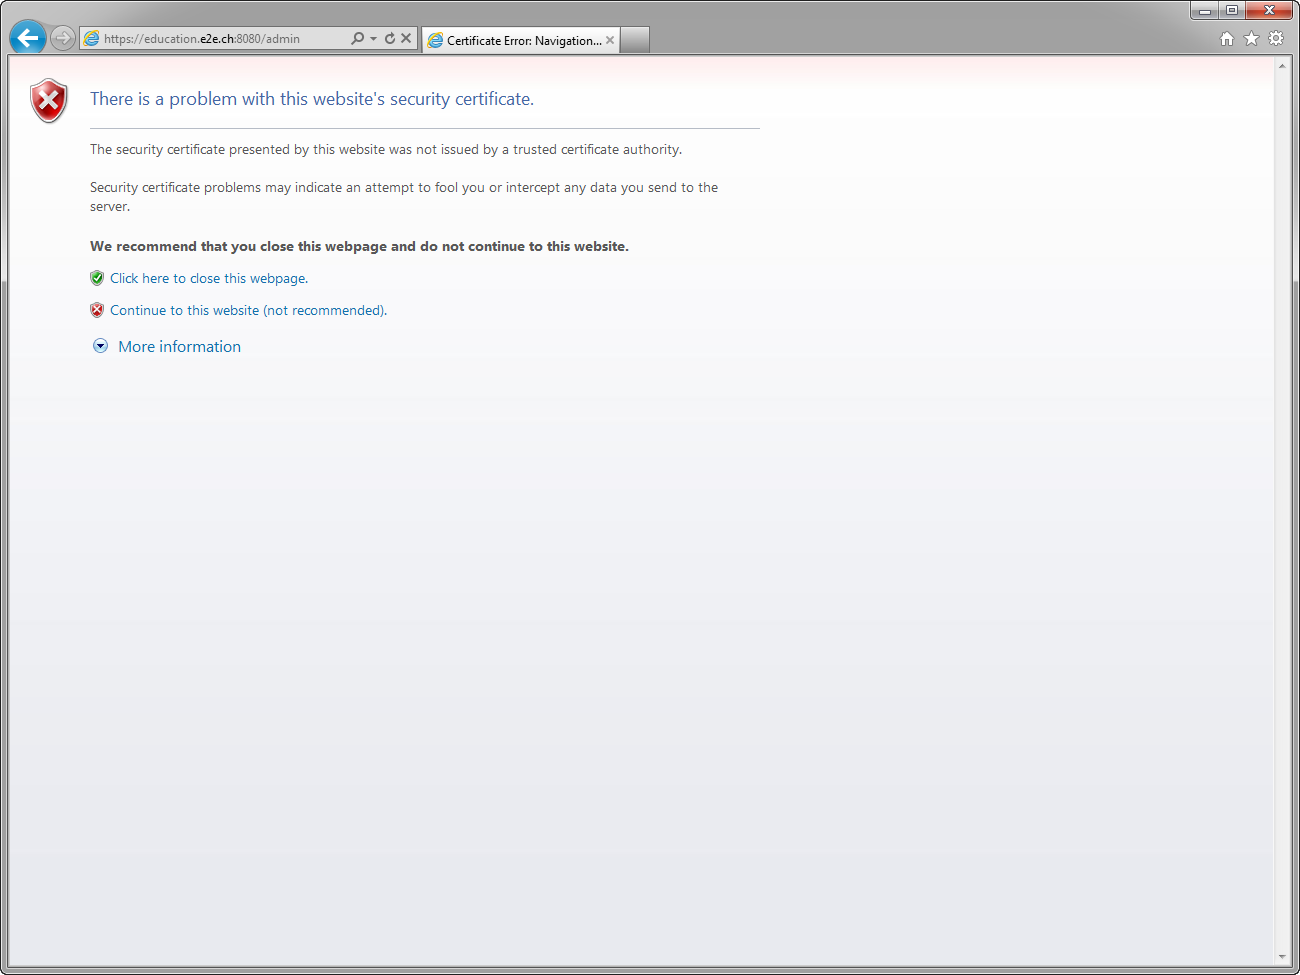Open the Home page via the Home icon
Viewport: 1300px width, 975px height.
1226,37
